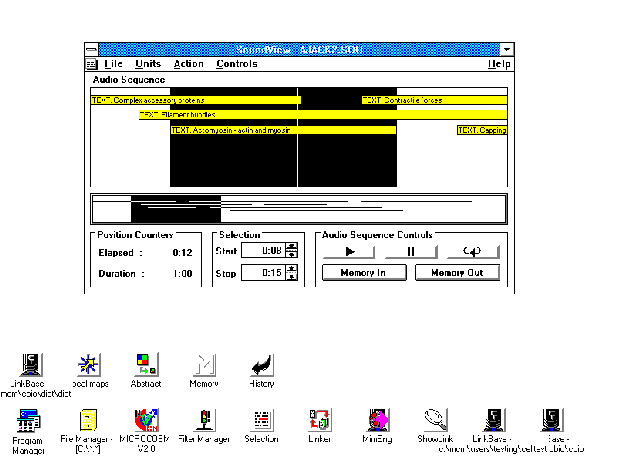Click the Stop time spinner arrows
Screen dimensions: 618x463
tap(291, 273)
